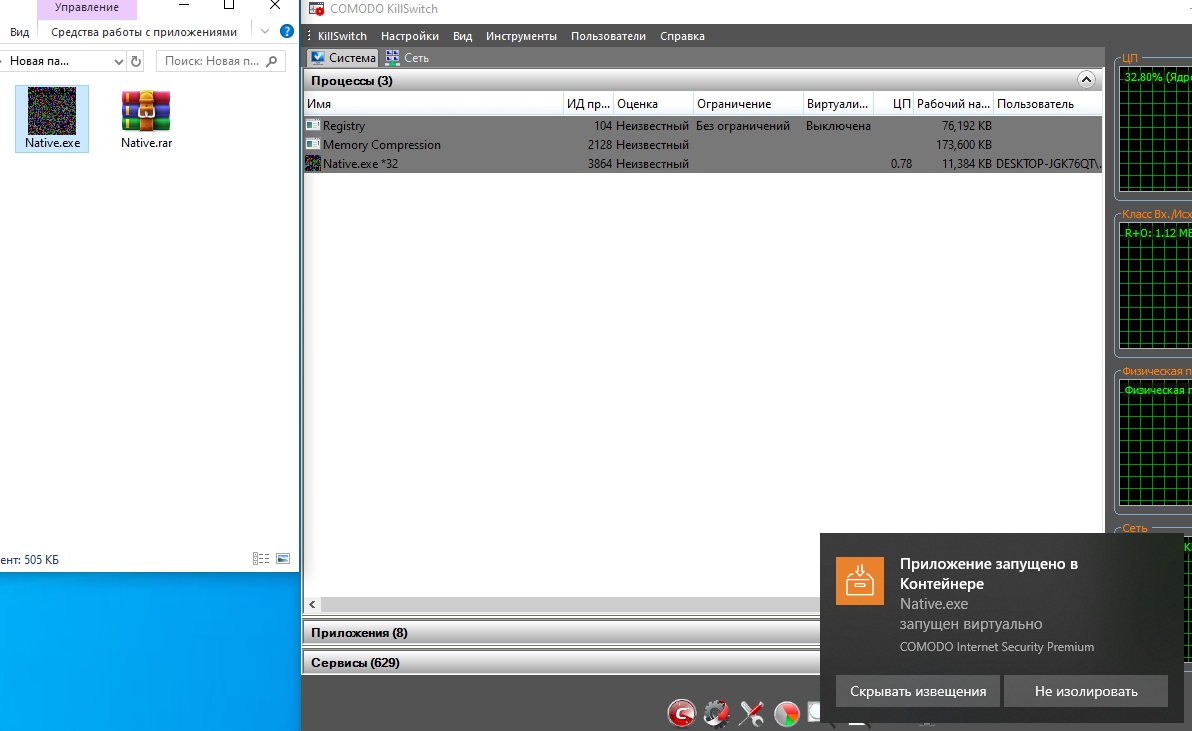
Task: Switch Explorer to details view
Action: coord(261,559)
